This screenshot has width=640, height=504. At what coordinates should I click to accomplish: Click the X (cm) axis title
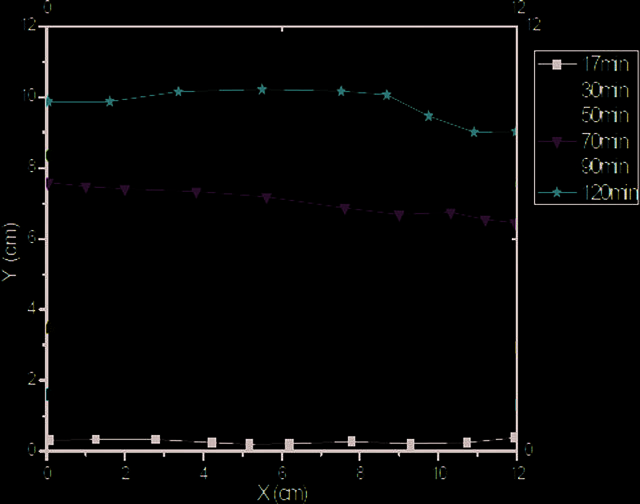[282, 493]
